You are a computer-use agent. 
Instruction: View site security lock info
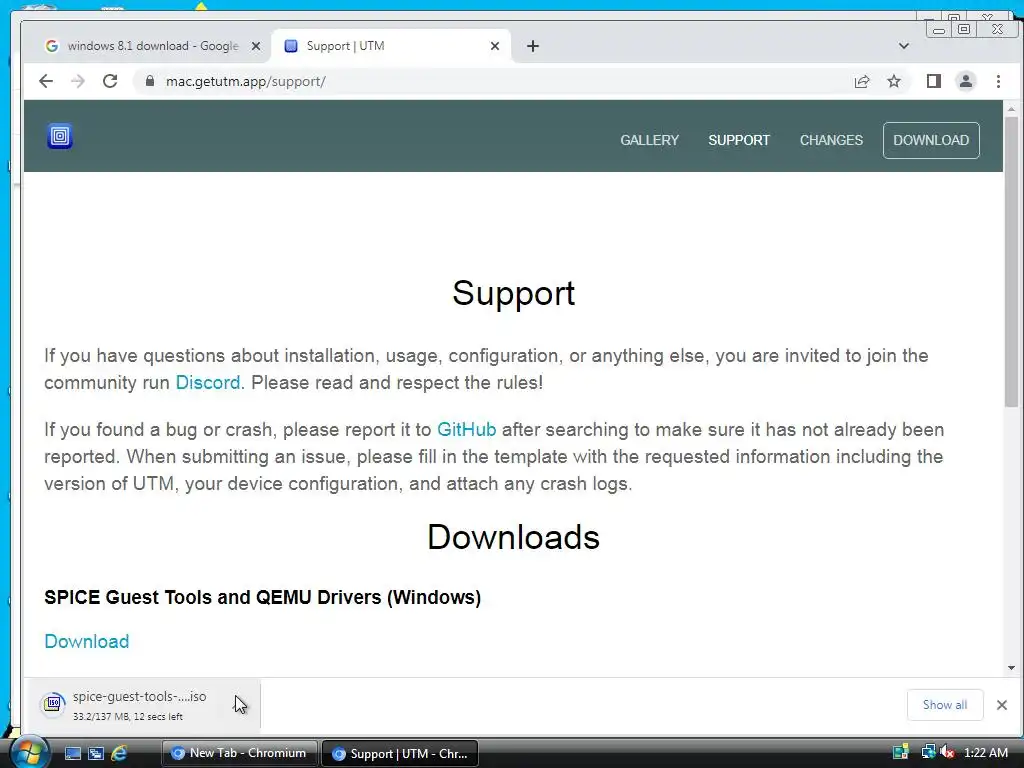(x=150, y=81)
